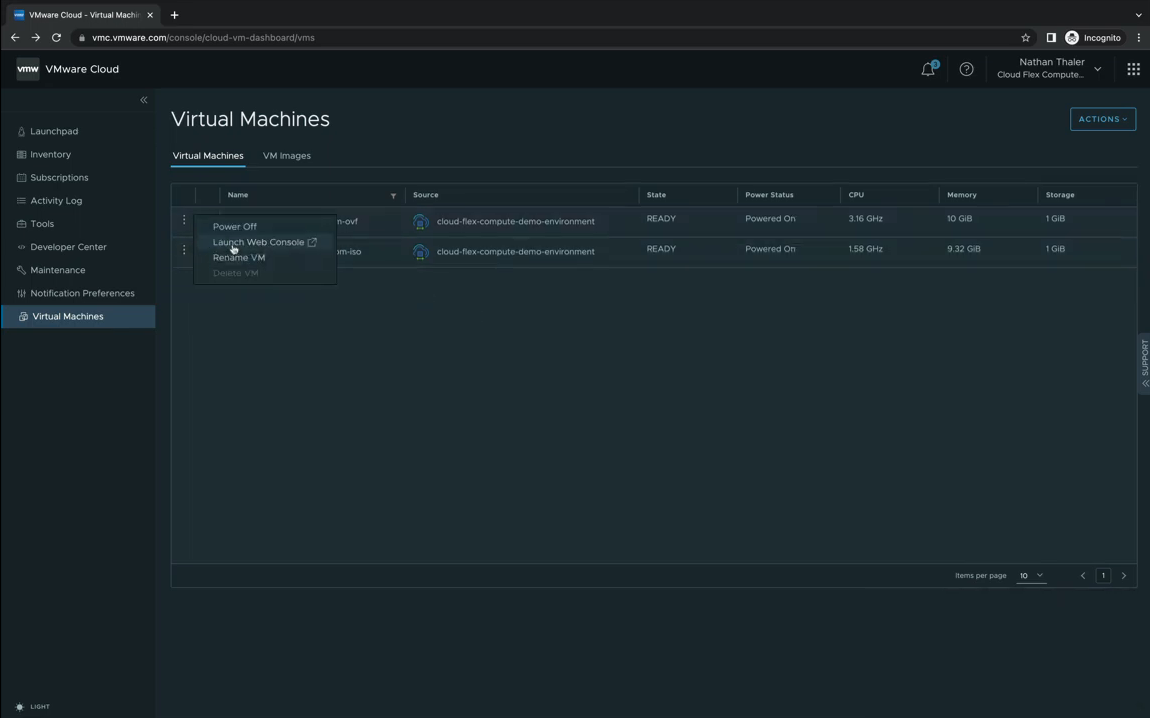
Task: Click the greyed Delete VM entry
Action: point(235,273)
